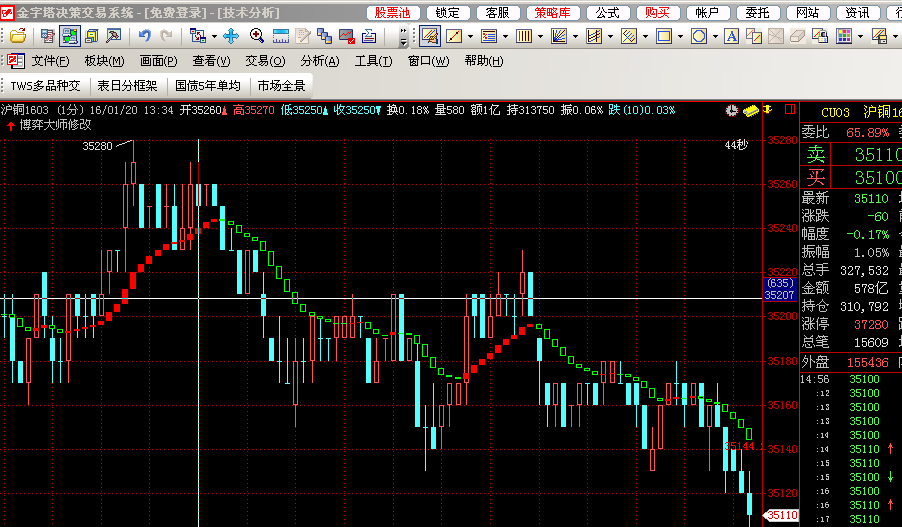Click the yellow pin icon on price axis
Viewport: 902px width, 527px height.
767,109
